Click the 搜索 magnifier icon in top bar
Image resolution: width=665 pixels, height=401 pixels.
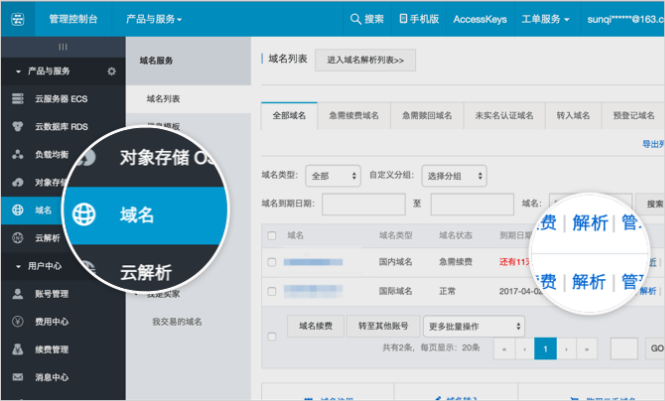[355, 19]
